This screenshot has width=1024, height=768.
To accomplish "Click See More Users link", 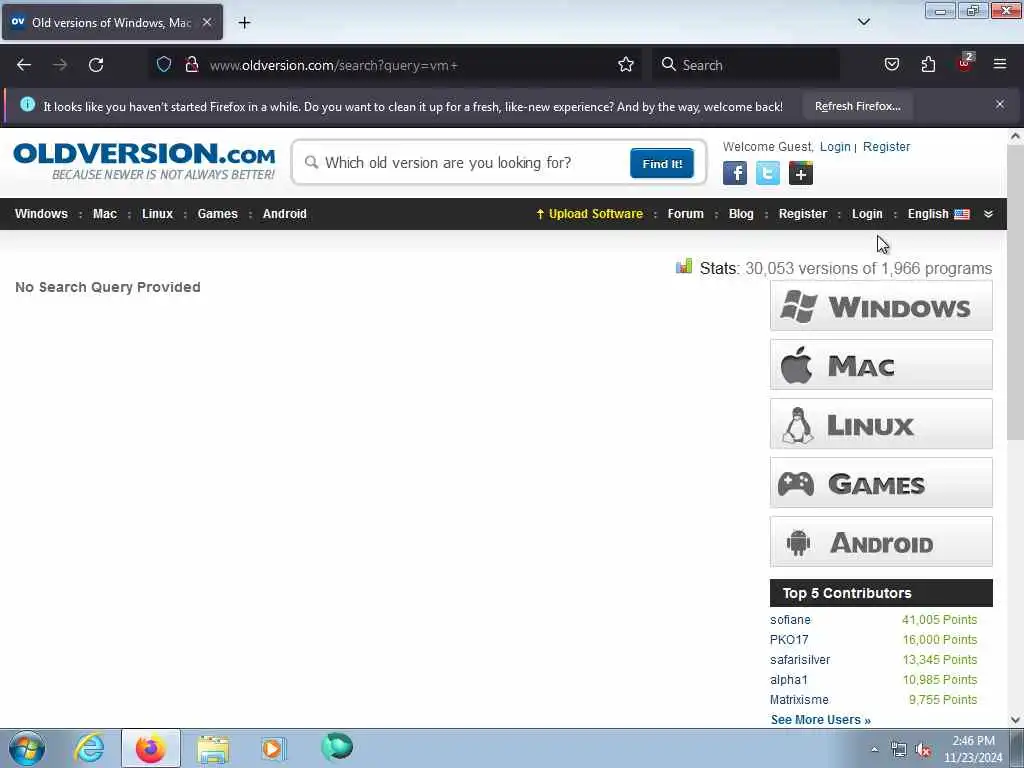I will click(820, 720).
